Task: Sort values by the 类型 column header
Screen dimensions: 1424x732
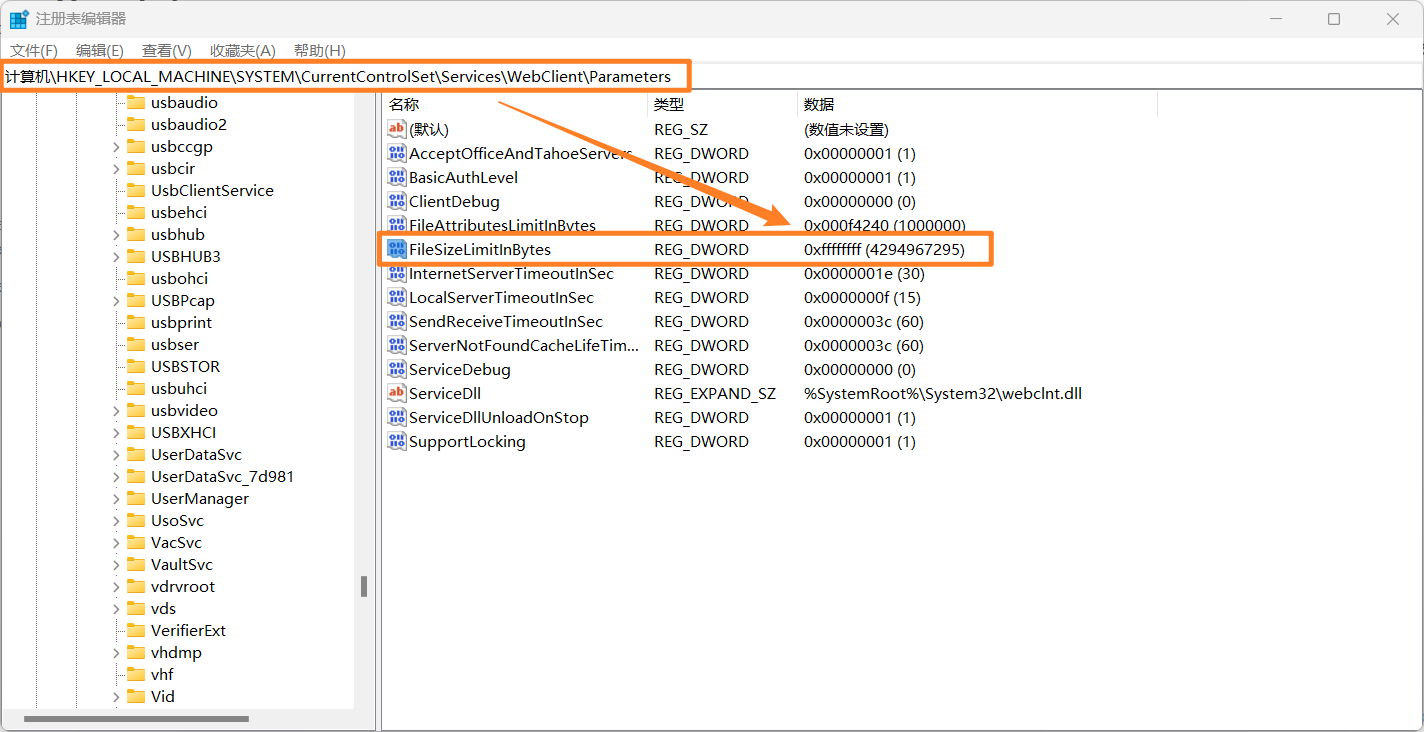Action: point(722,104)
